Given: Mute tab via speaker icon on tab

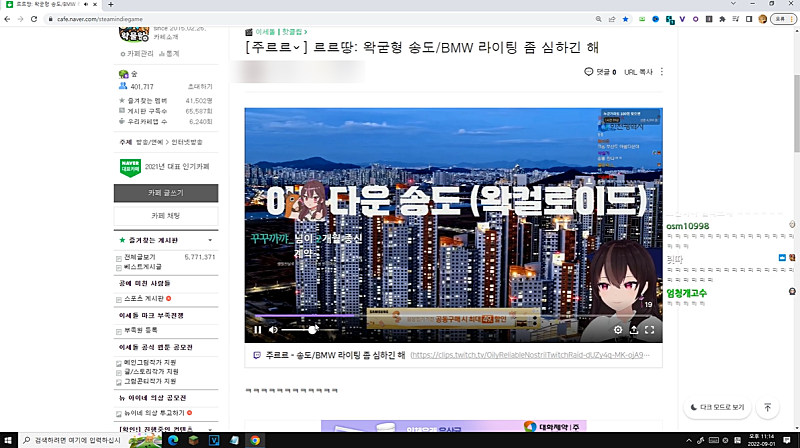Looking at the screenshot, I should point(86,4).
